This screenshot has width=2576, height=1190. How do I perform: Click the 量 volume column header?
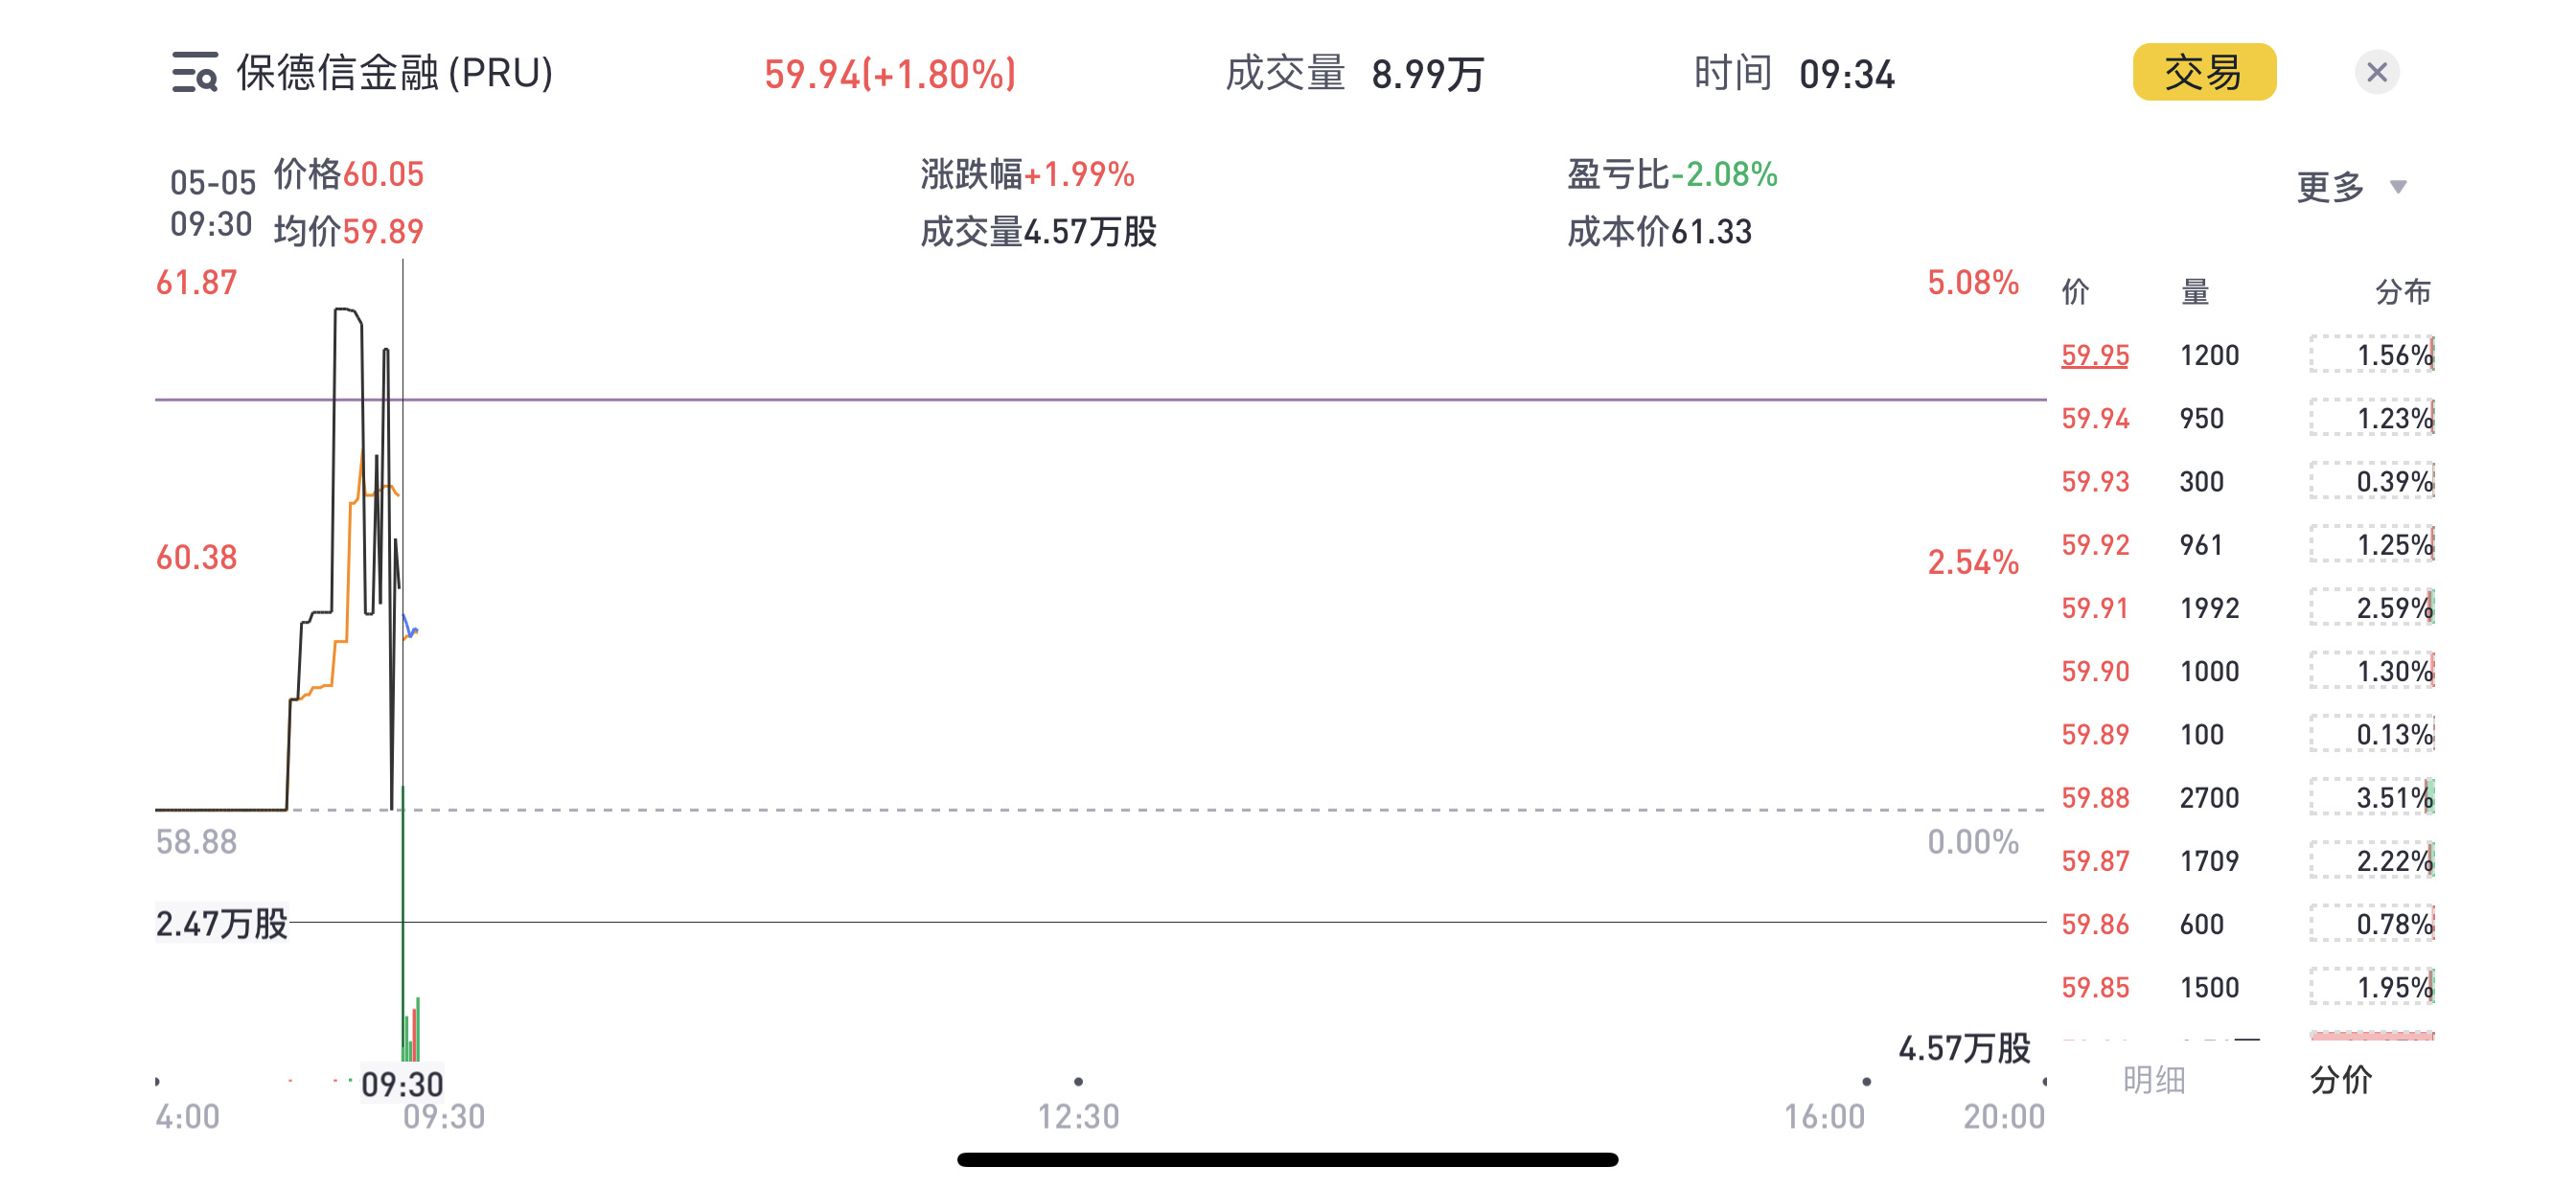pyautogui.click(x=2194, y=292)
